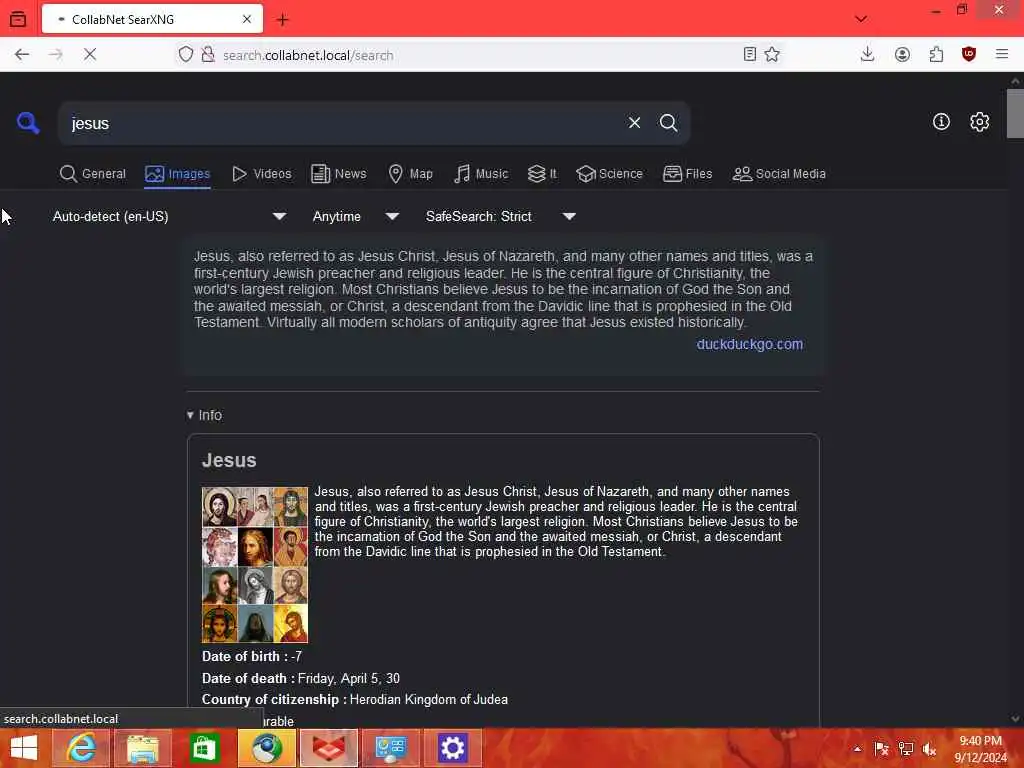Switch to the General tab
This screenshot has width=1024, height=768.
click(93, 174)
